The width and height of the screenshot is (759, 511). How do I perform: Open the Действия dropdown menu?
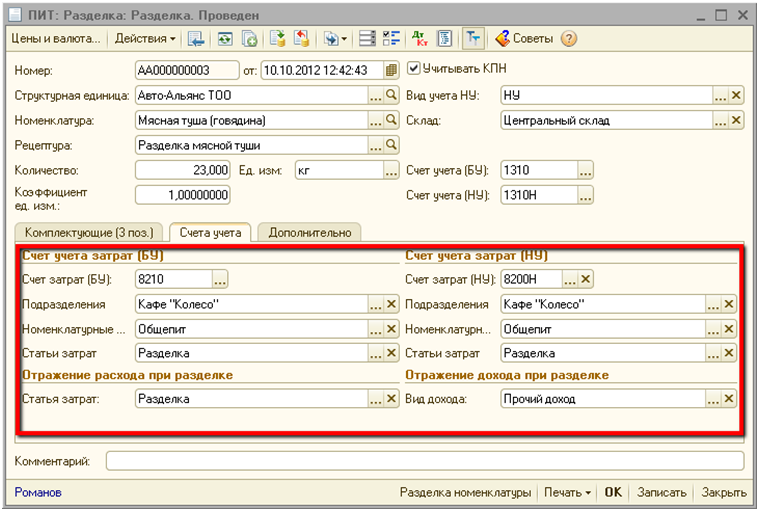click(x=145, y=39)
